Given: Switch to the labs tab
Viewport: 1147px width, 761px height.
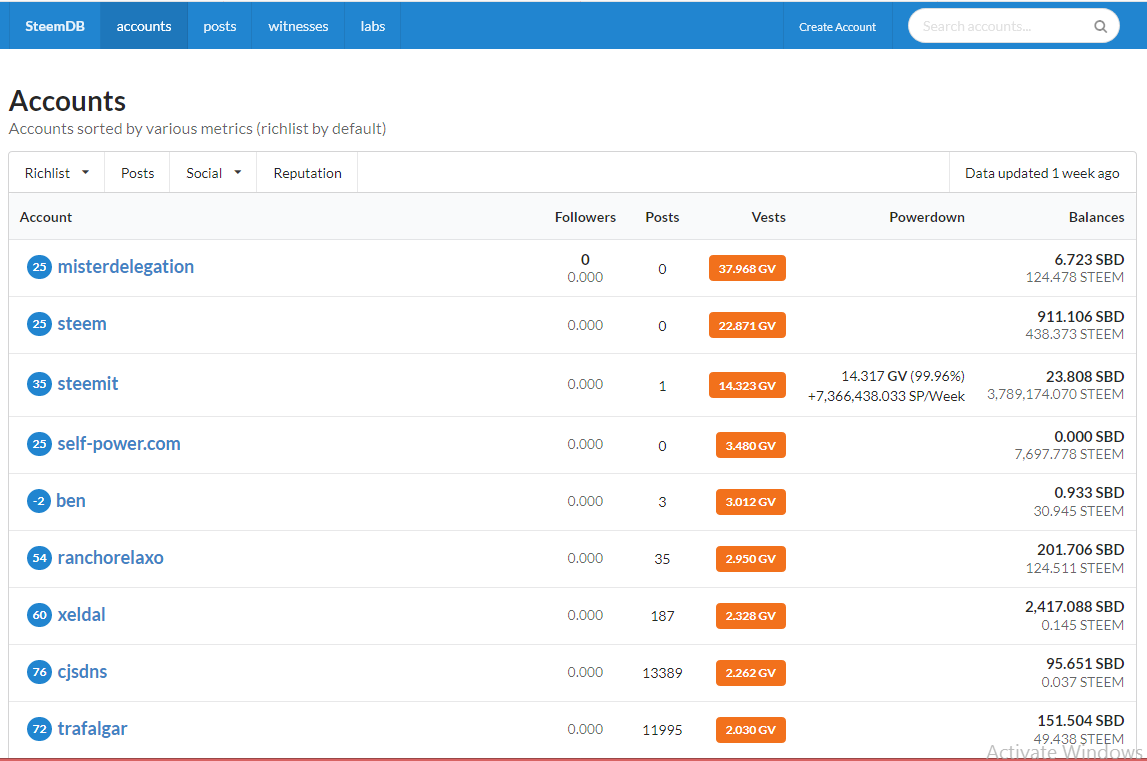Looking at the screenshot, I should point(372,26).
